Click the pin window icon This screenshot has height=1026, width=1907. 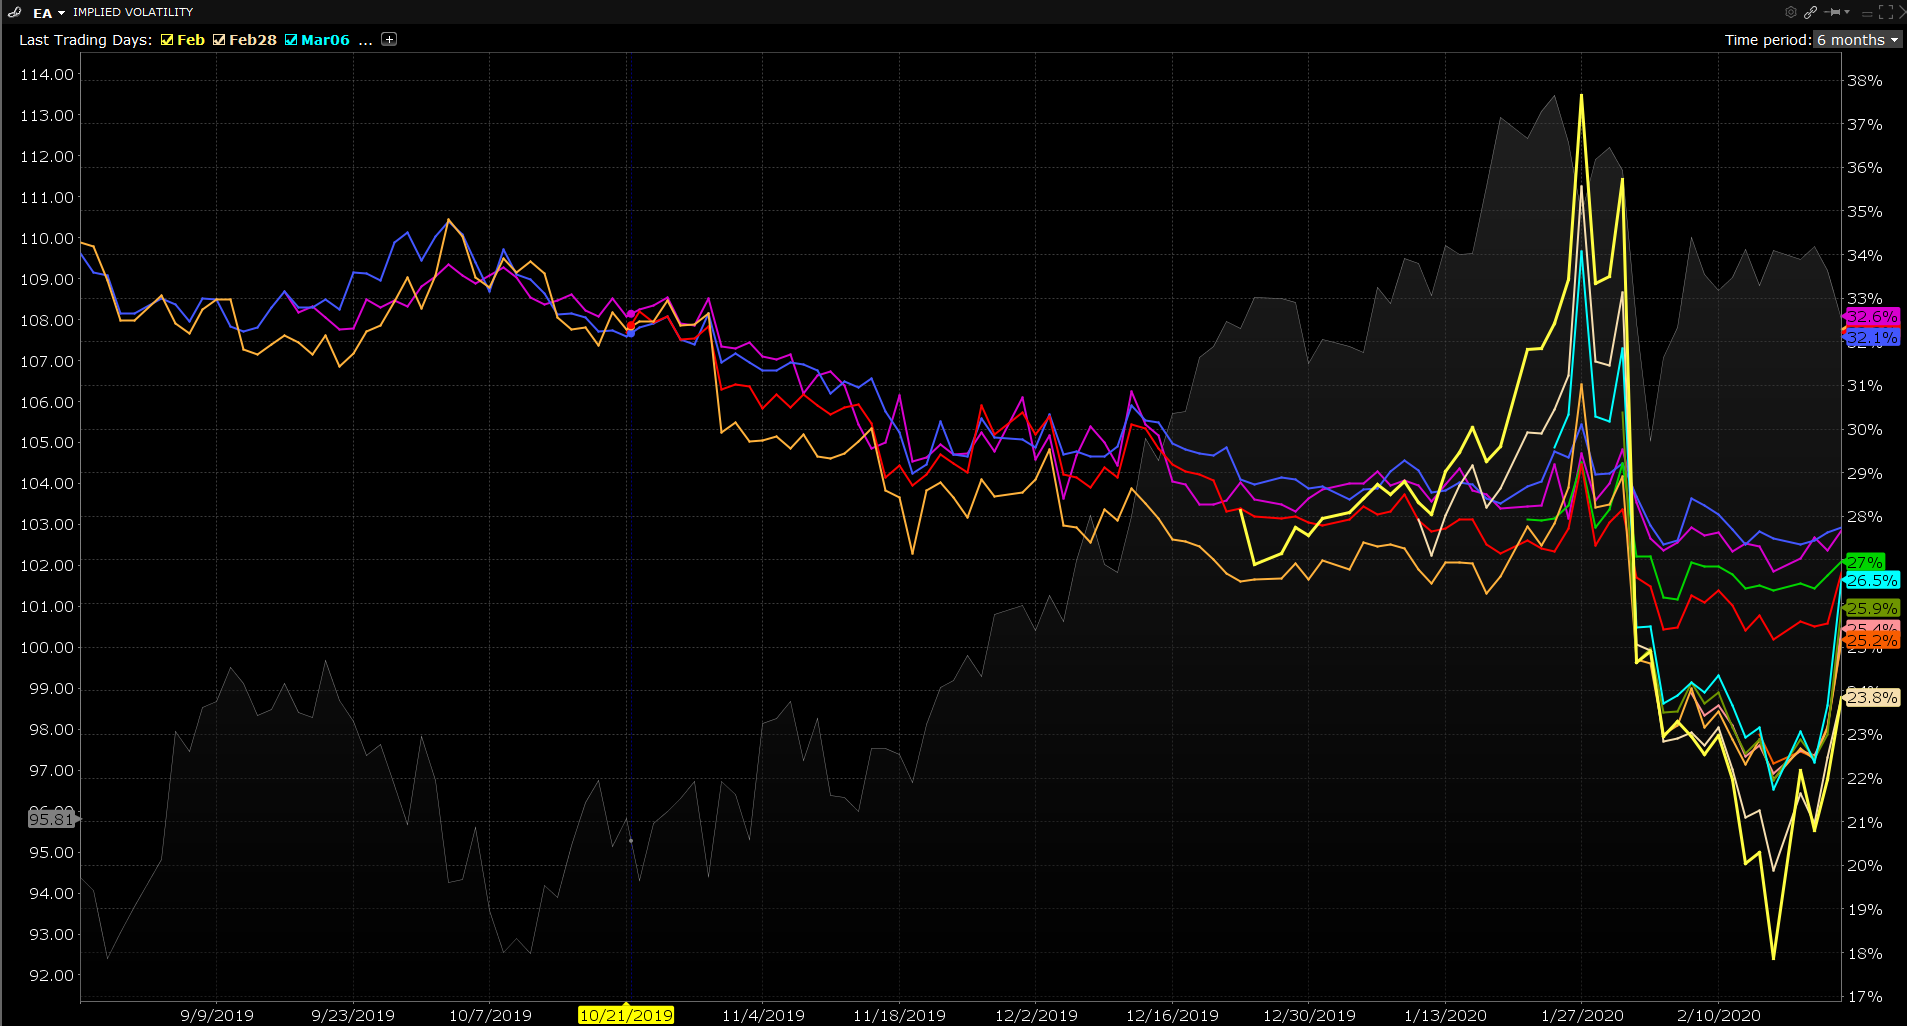pos(1832,12)
